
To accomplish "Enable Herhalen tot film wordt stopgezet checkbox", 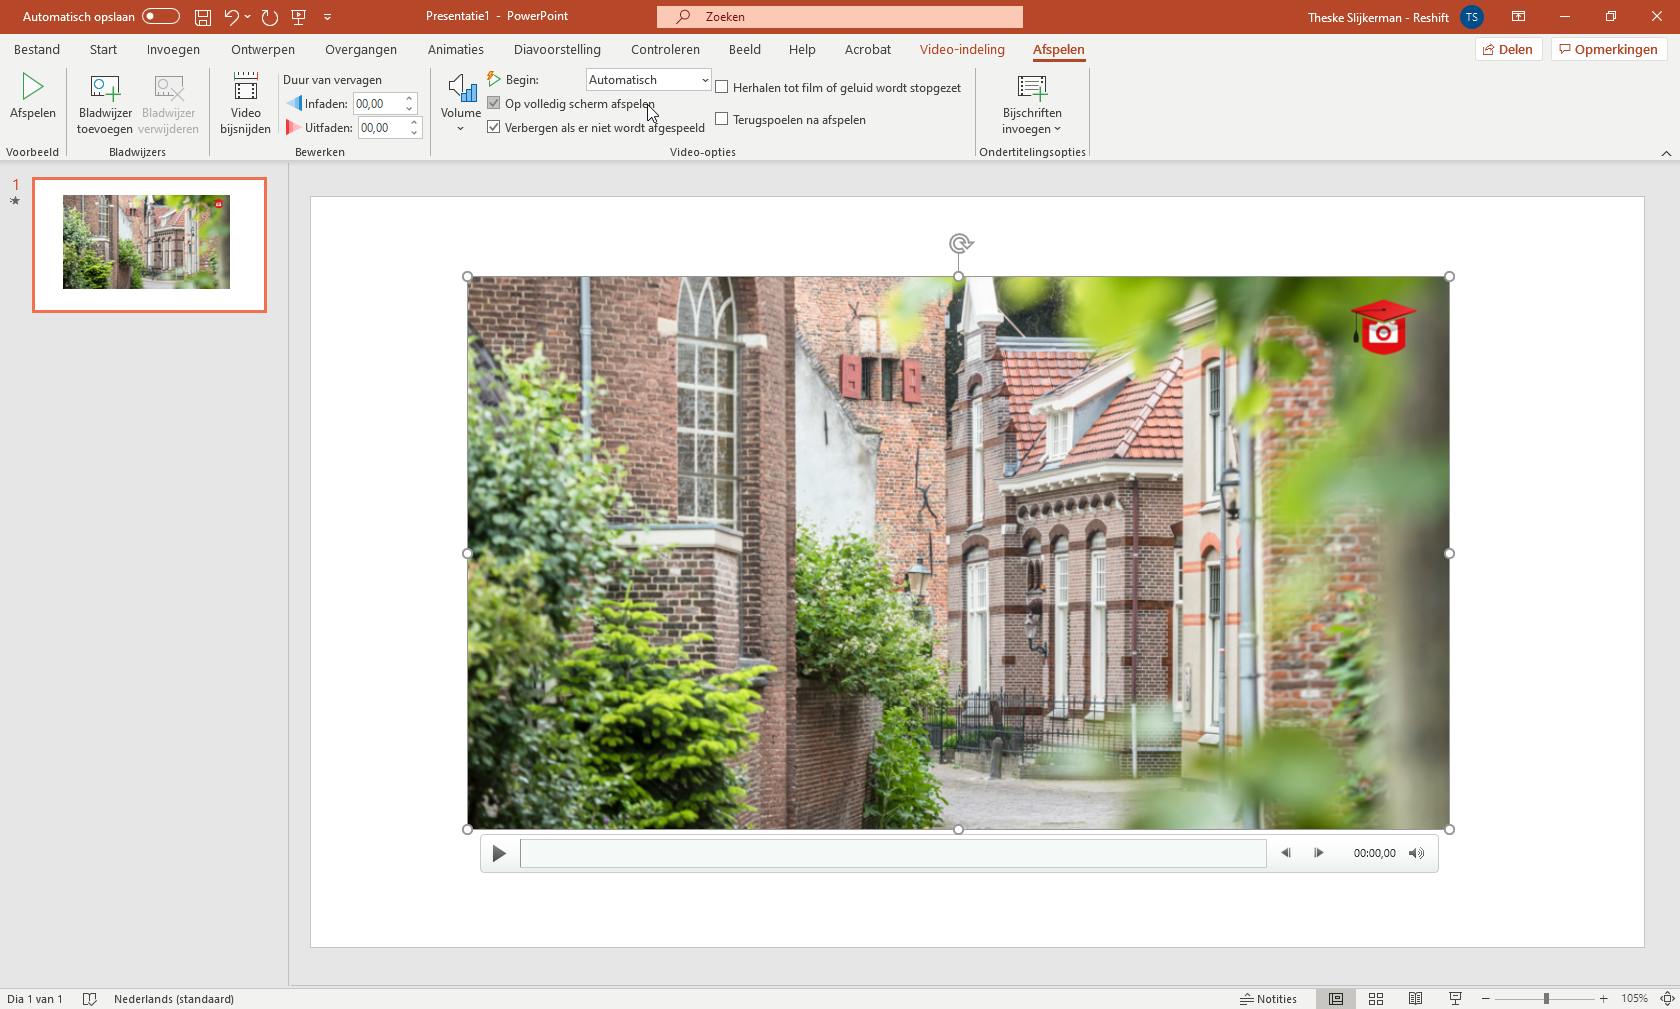I will point(722,88).
